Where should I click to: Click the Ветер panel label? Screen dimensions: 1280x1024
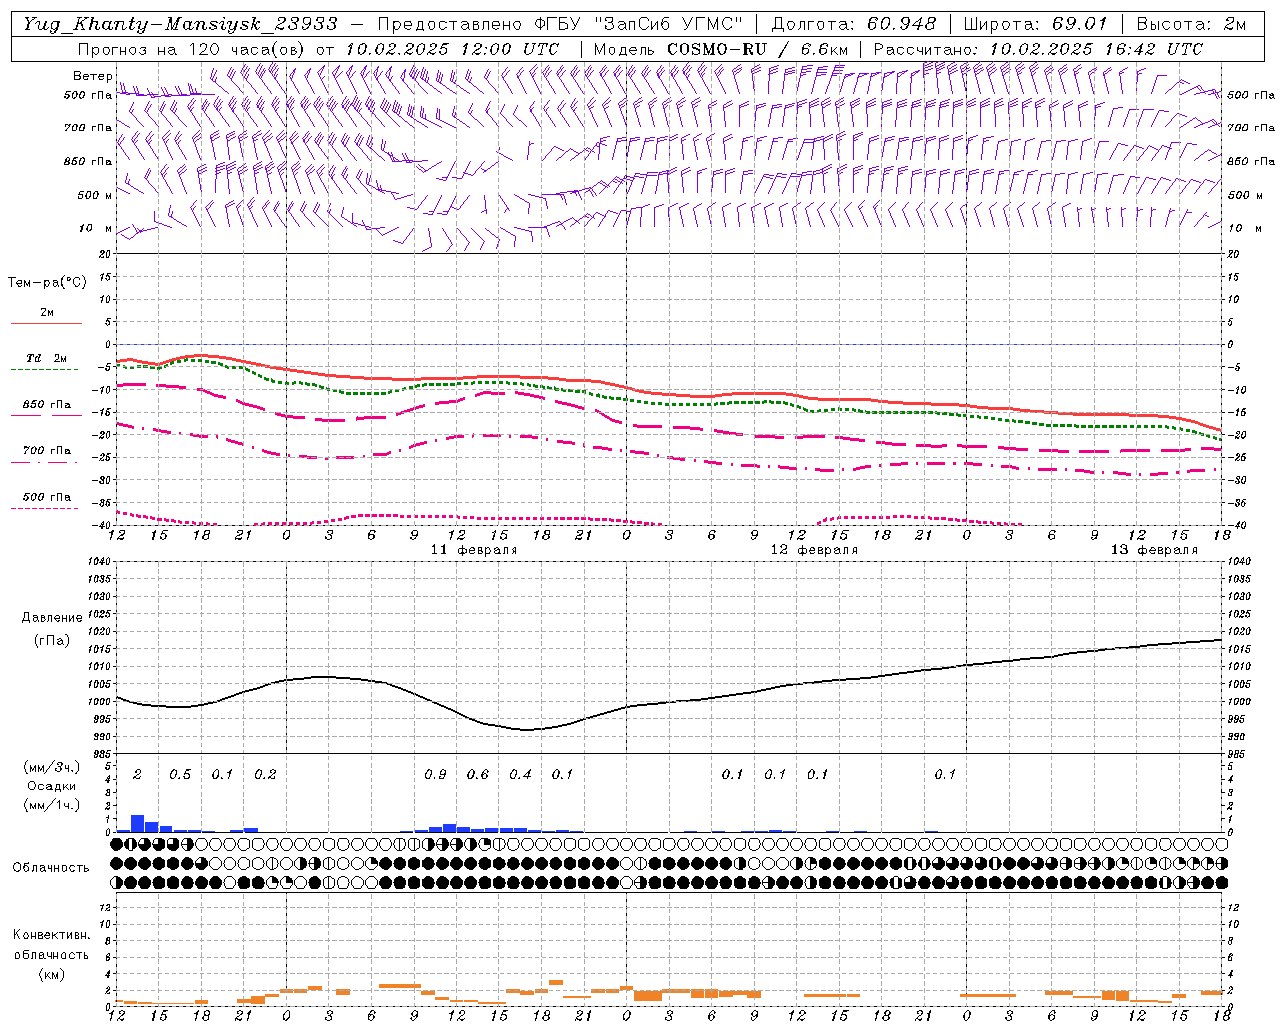[x=93, y=76]
